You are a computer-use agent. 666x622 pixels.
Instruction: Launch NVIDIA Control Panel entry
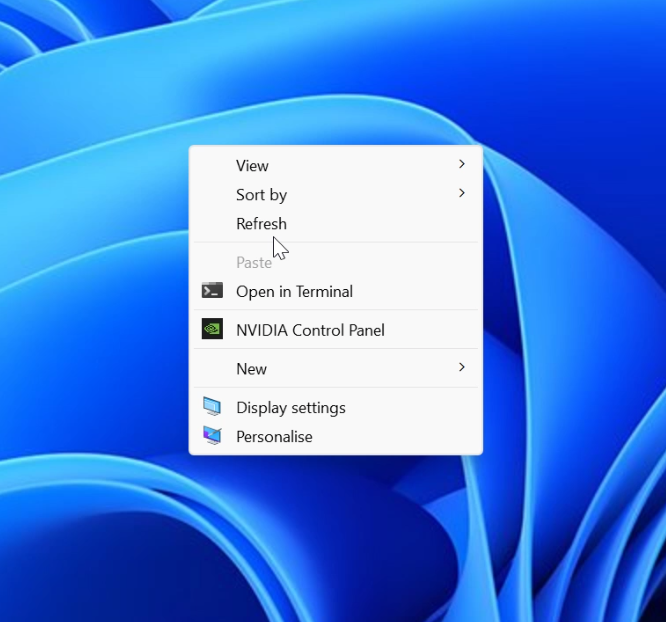pyautogui.click(x=336, y=330)
